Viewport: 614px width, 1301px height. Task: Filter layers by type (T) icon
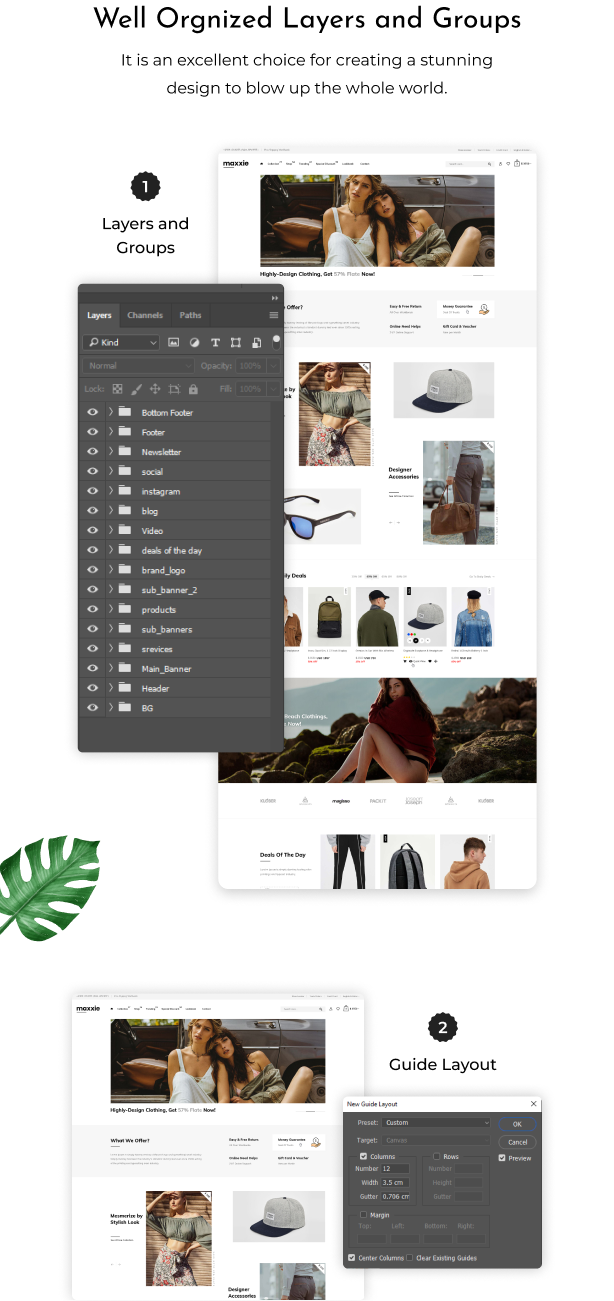[215, 342]
